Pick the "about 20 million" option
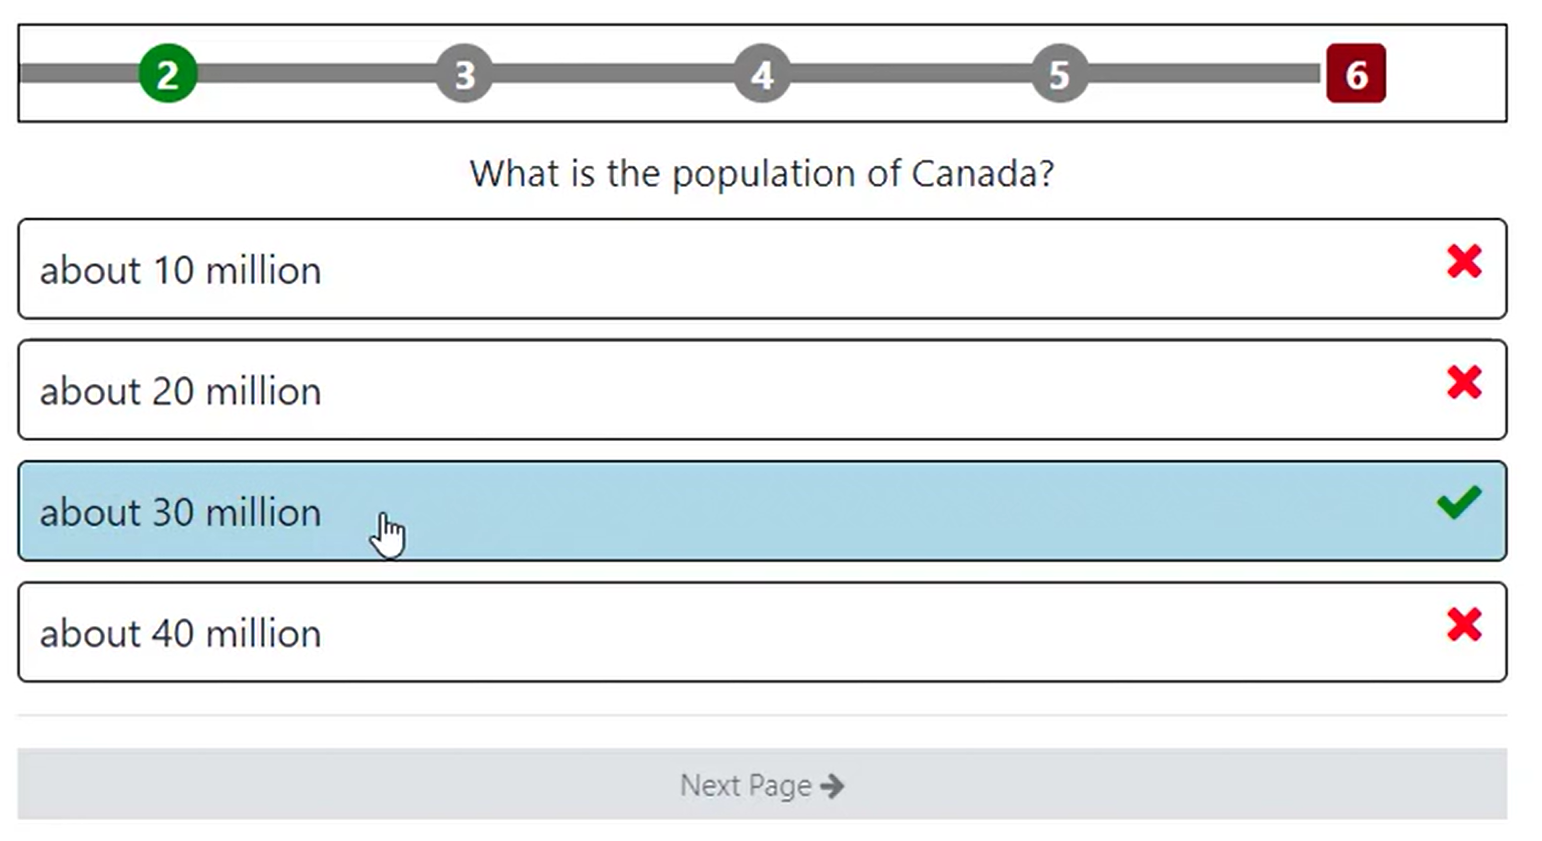 (x=180, y=391)
